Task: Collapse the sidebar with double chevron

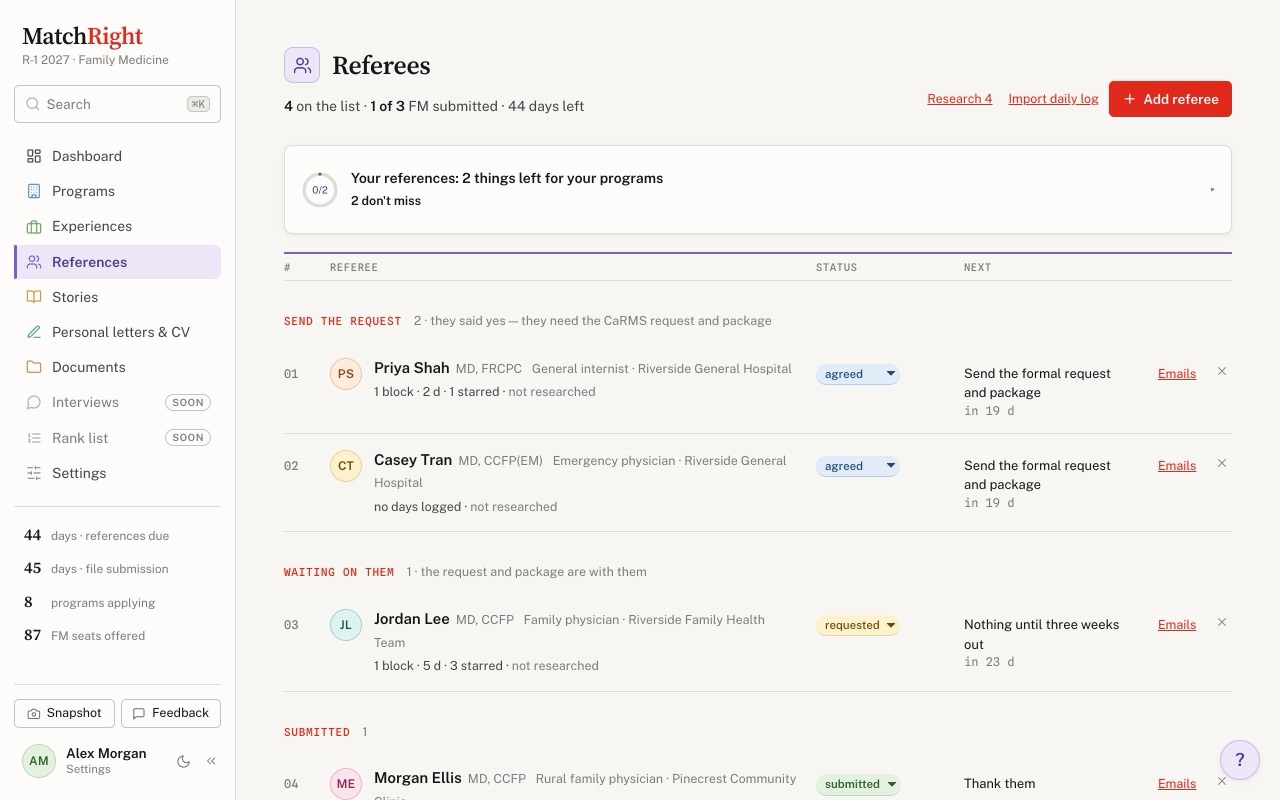Action: click(211, 761)
